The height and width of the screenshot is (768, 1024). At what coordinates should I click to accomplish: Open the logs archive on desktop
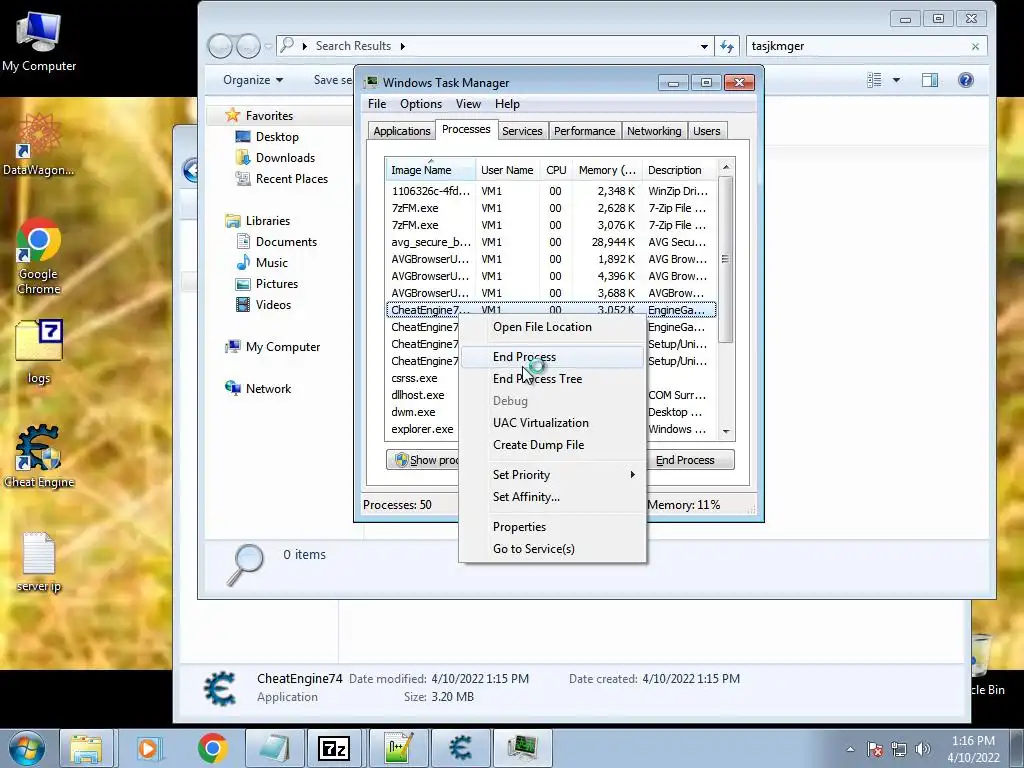point(39,351)
